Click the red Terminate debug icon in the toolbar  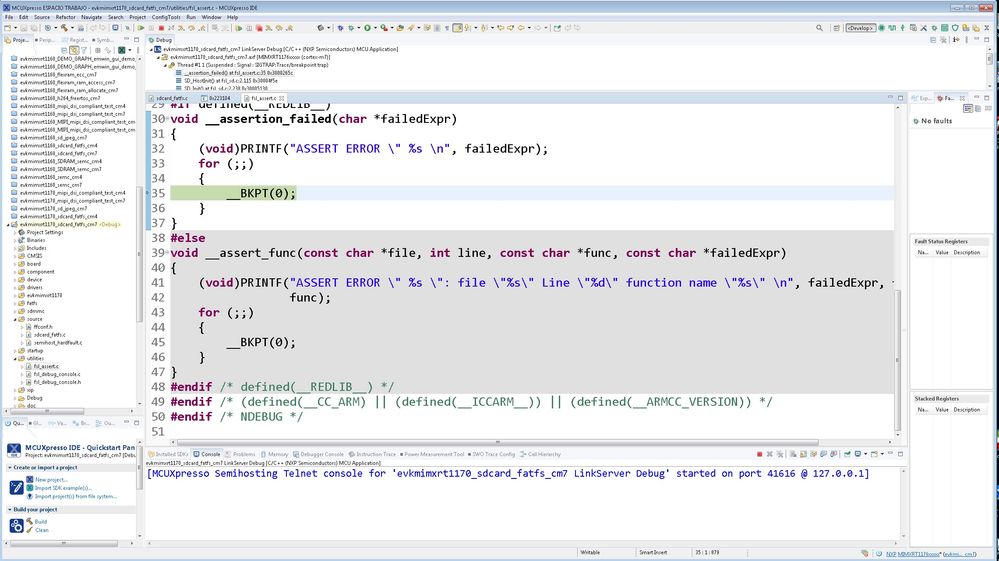161,28
